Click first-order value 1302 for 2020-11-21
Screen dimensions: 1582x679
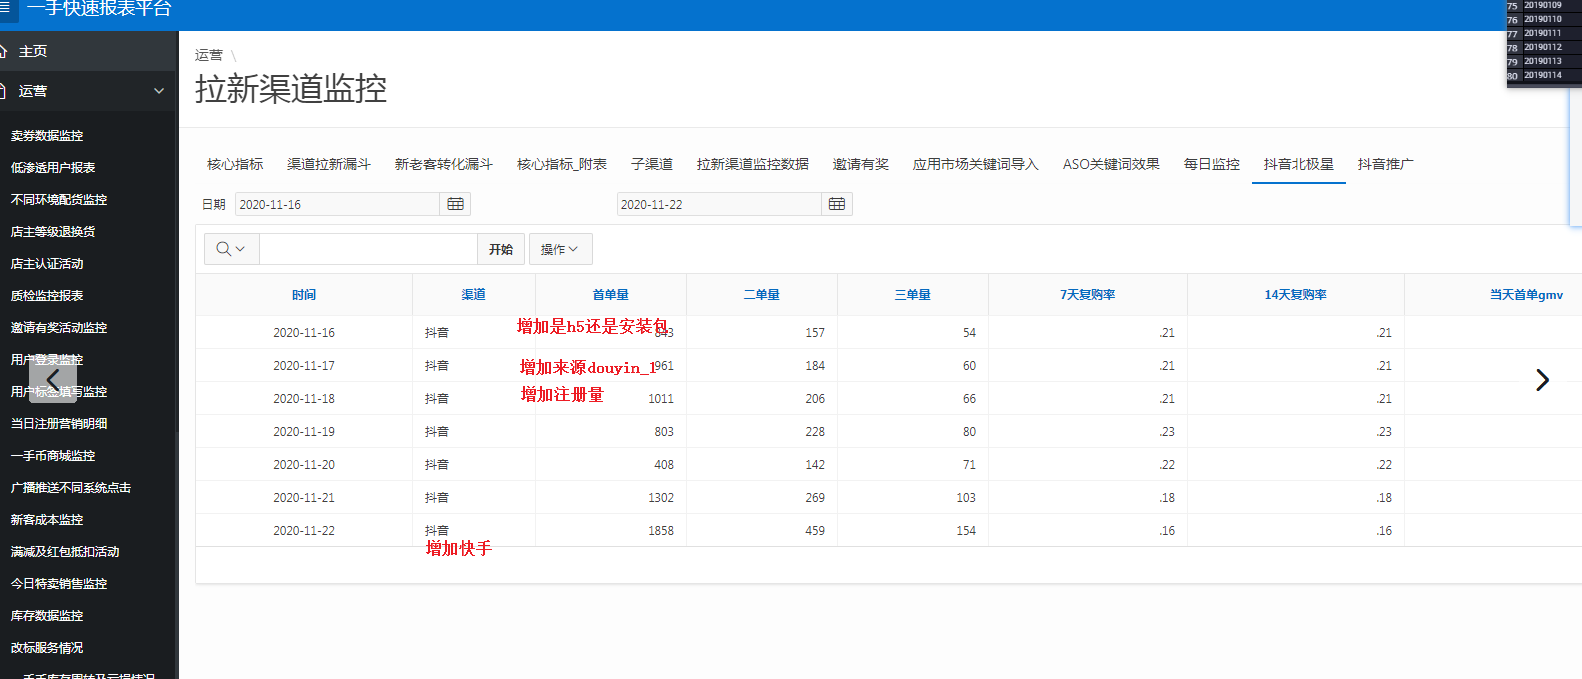[x=661, y=498]
